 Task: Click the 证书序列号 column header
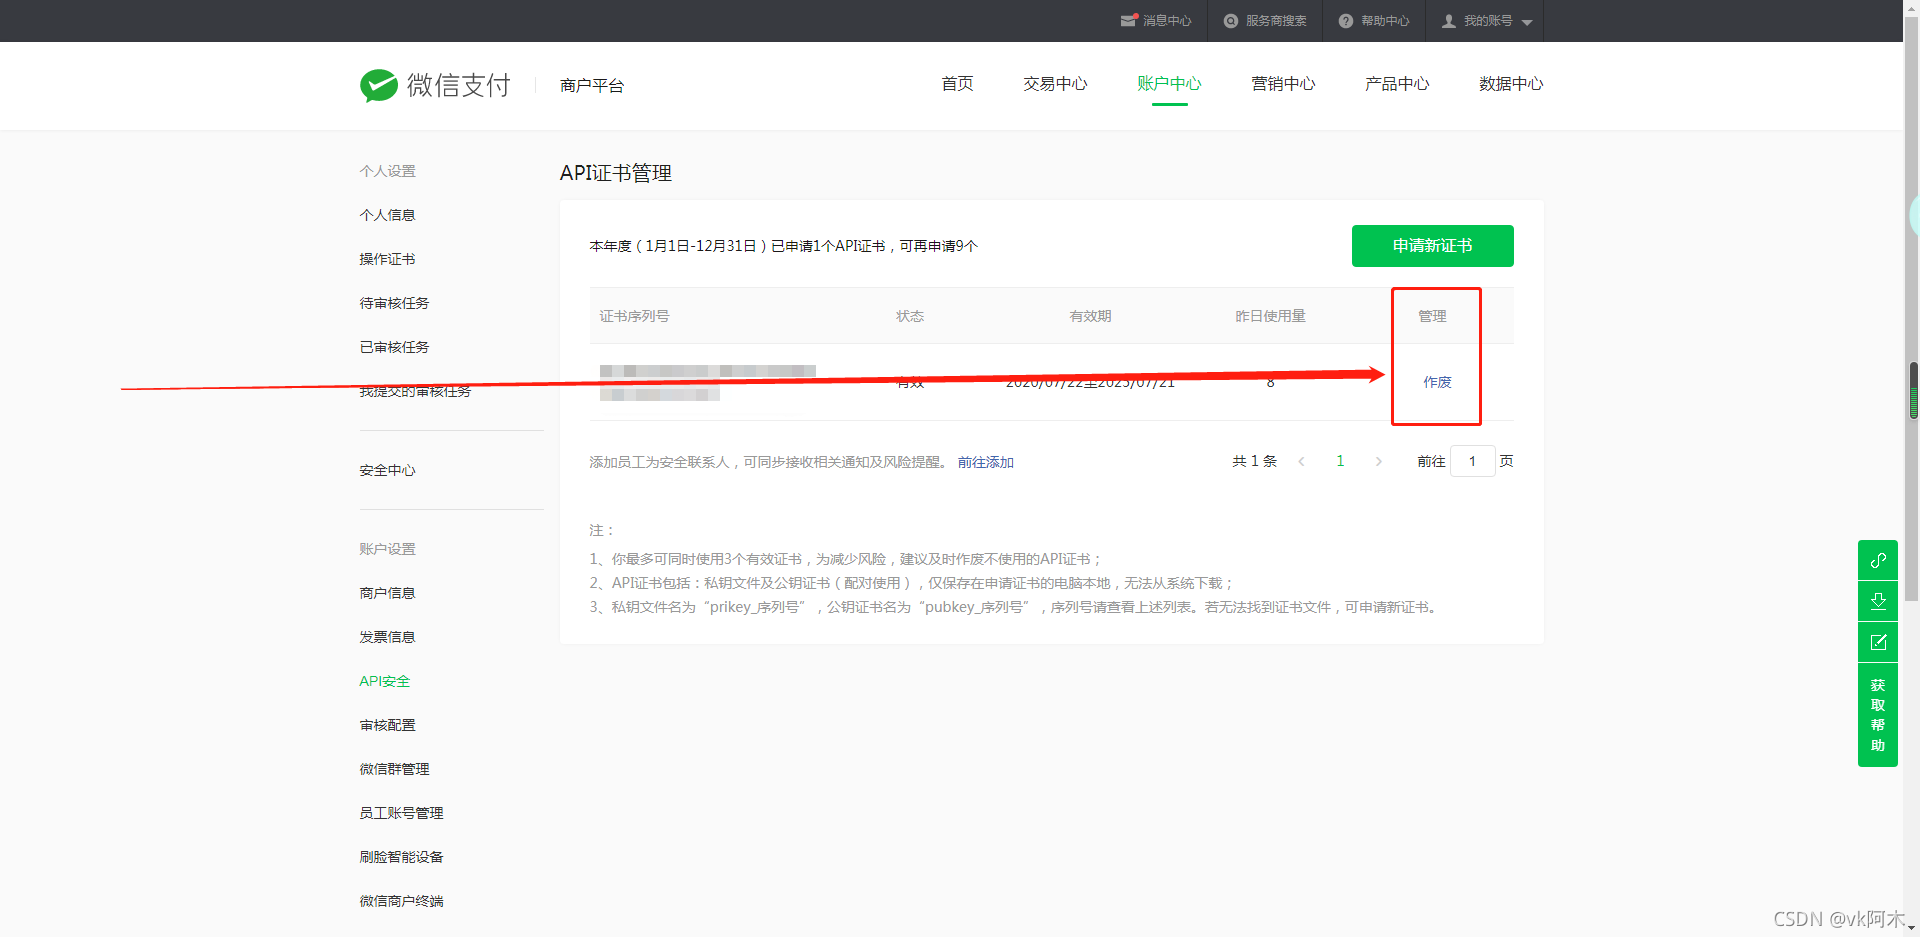[x=634, y=316]
